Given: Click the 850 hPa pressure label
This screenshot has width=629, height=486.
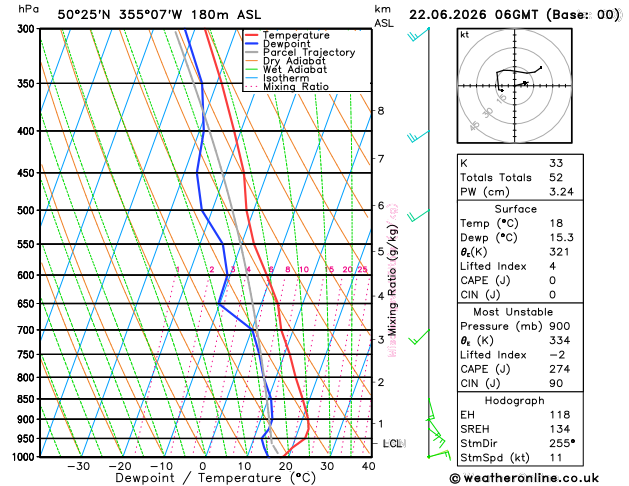Looking at the screenshot, I should (28, 399).
